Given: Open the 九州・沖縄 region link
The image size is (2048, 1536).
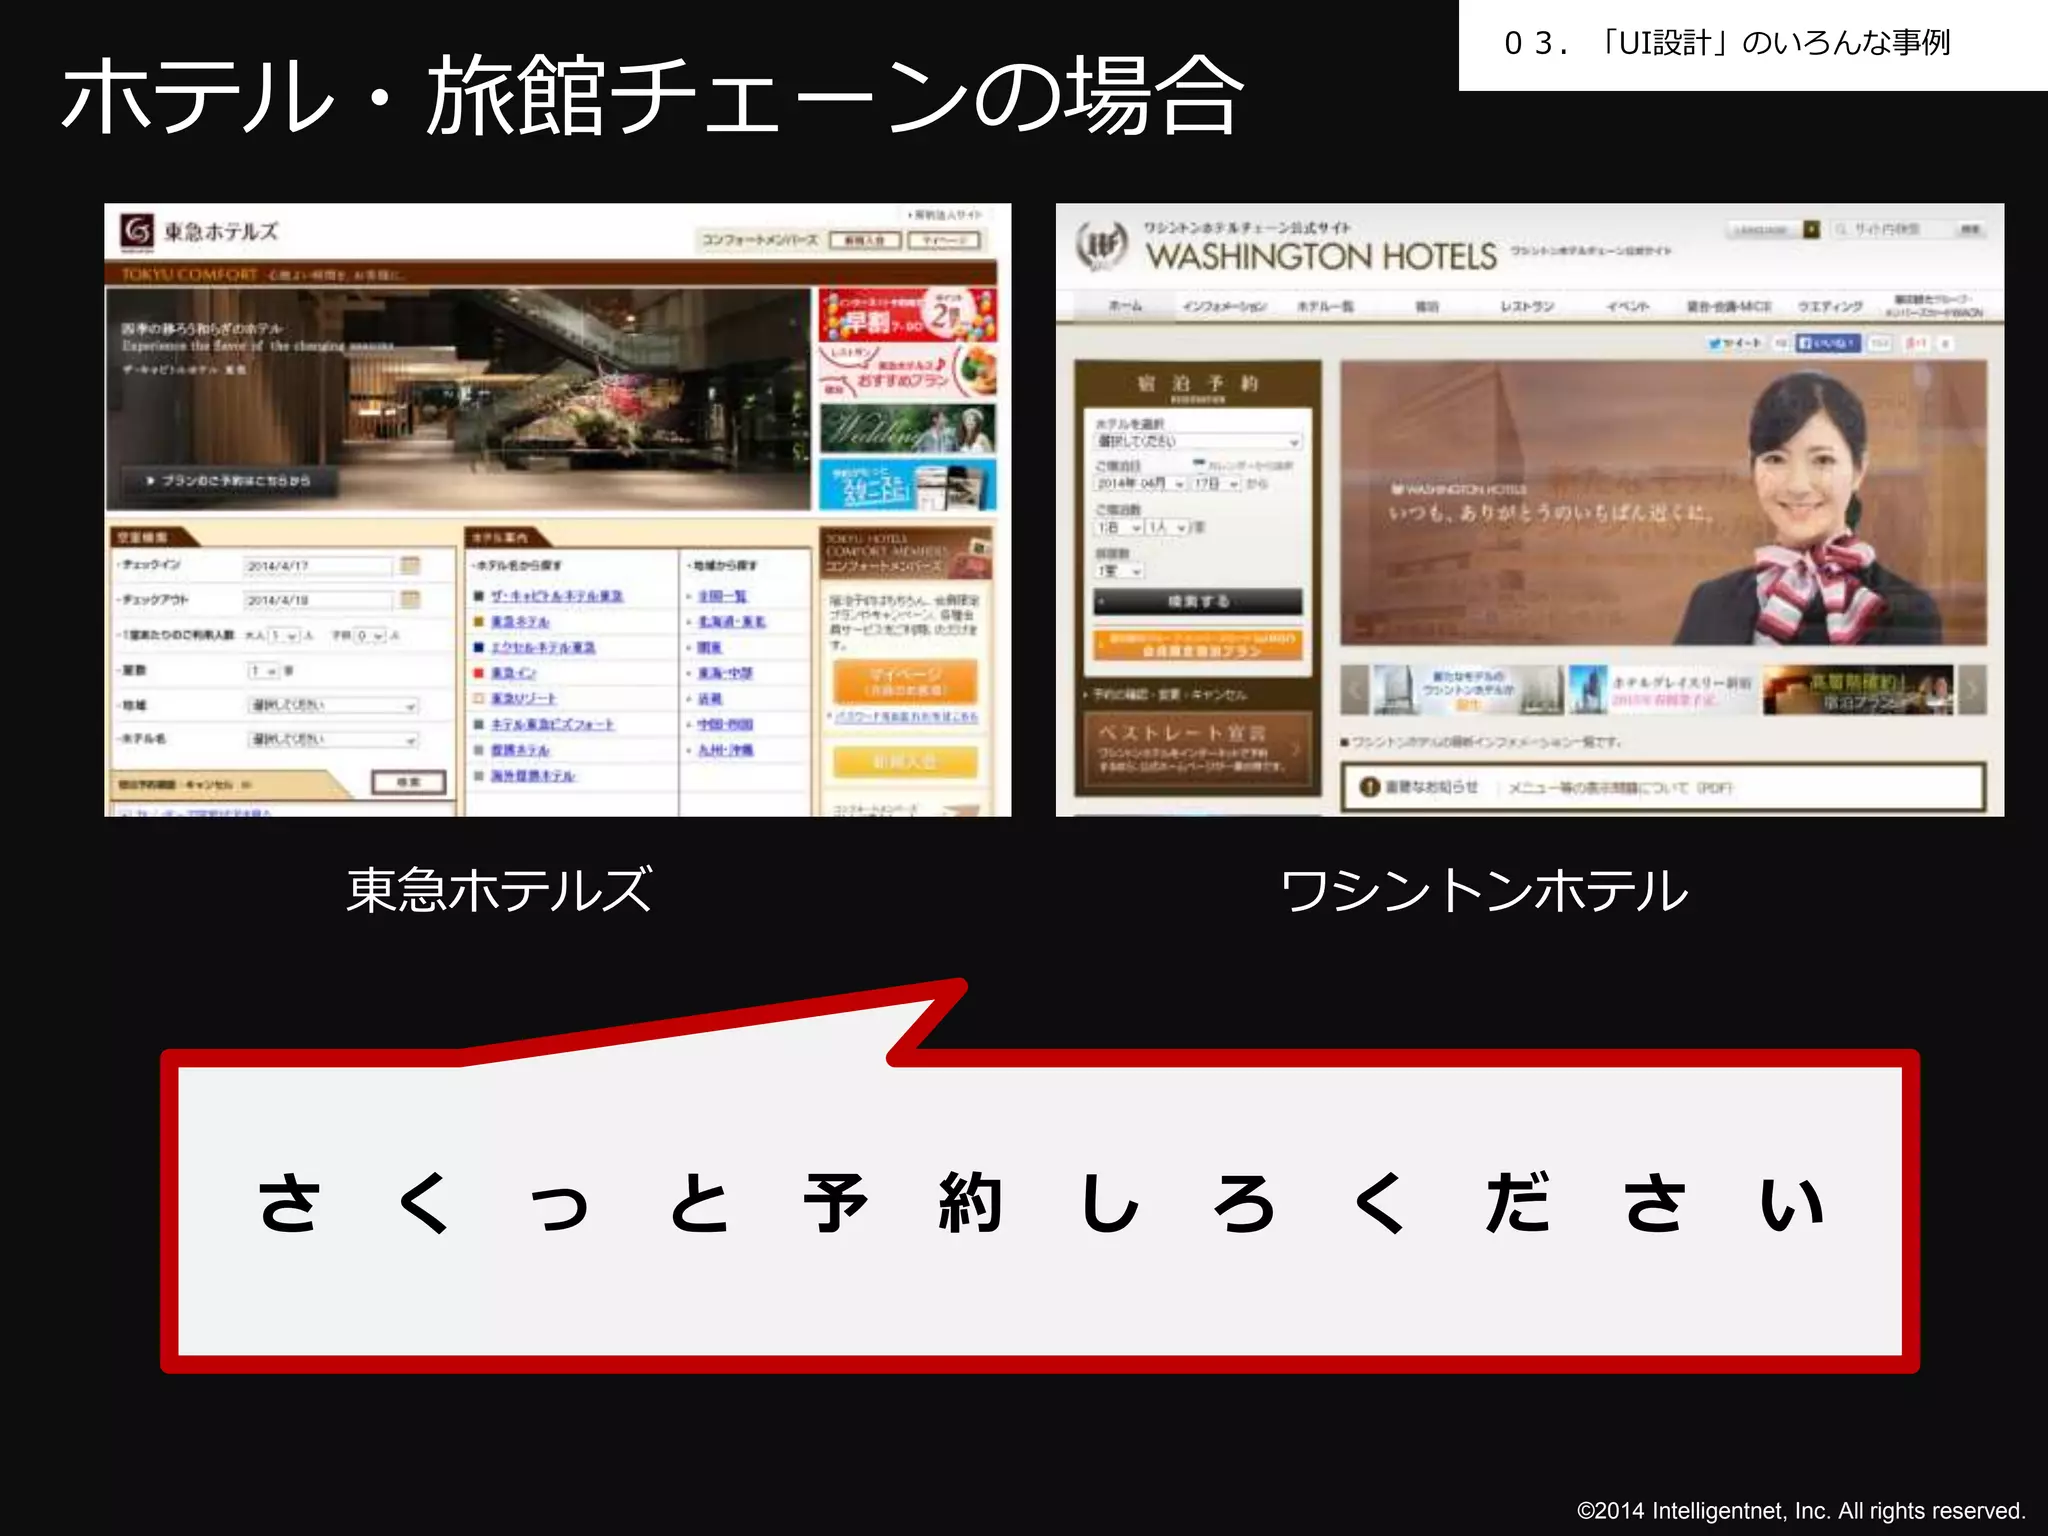Looking at the screenshot, I should coord(725,750).
